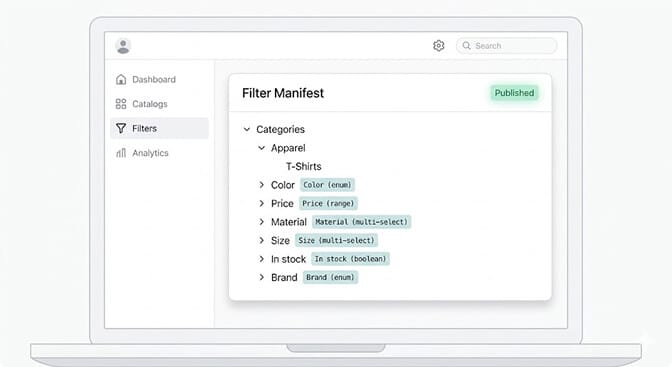The image size is (672, 367).
Task: Select the Color filter name
Action: click(x=283, y=185)
